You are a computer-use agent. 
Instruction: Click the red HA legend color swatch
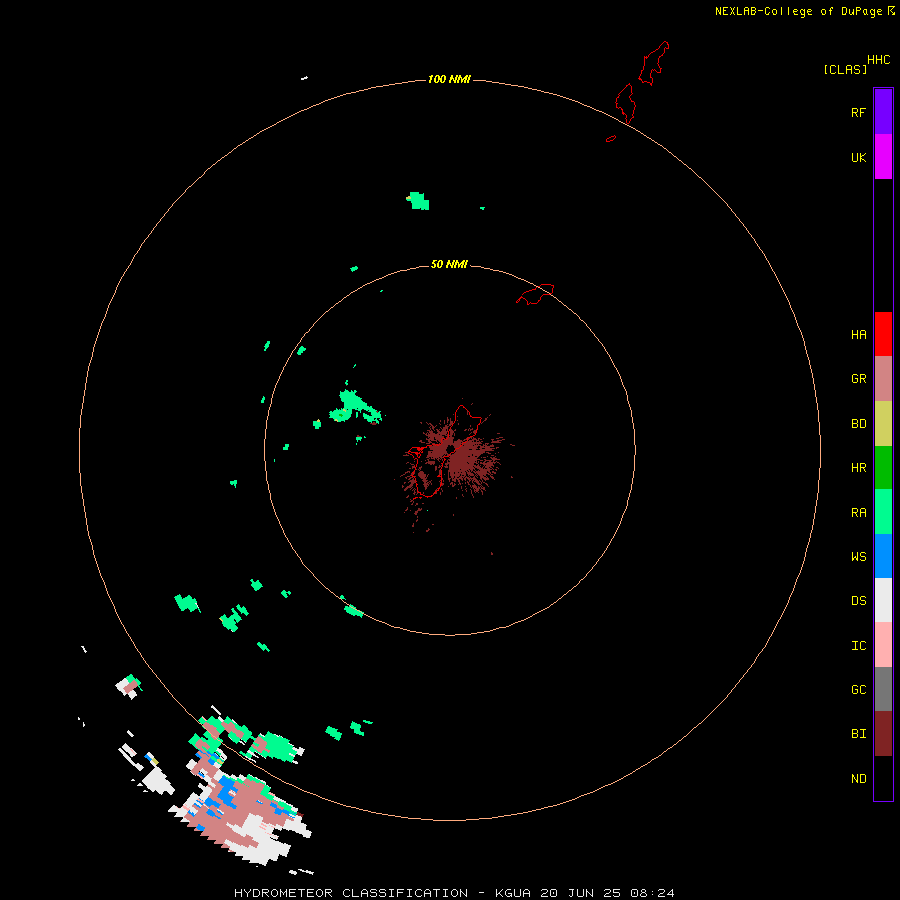click(x=883, y=334)
